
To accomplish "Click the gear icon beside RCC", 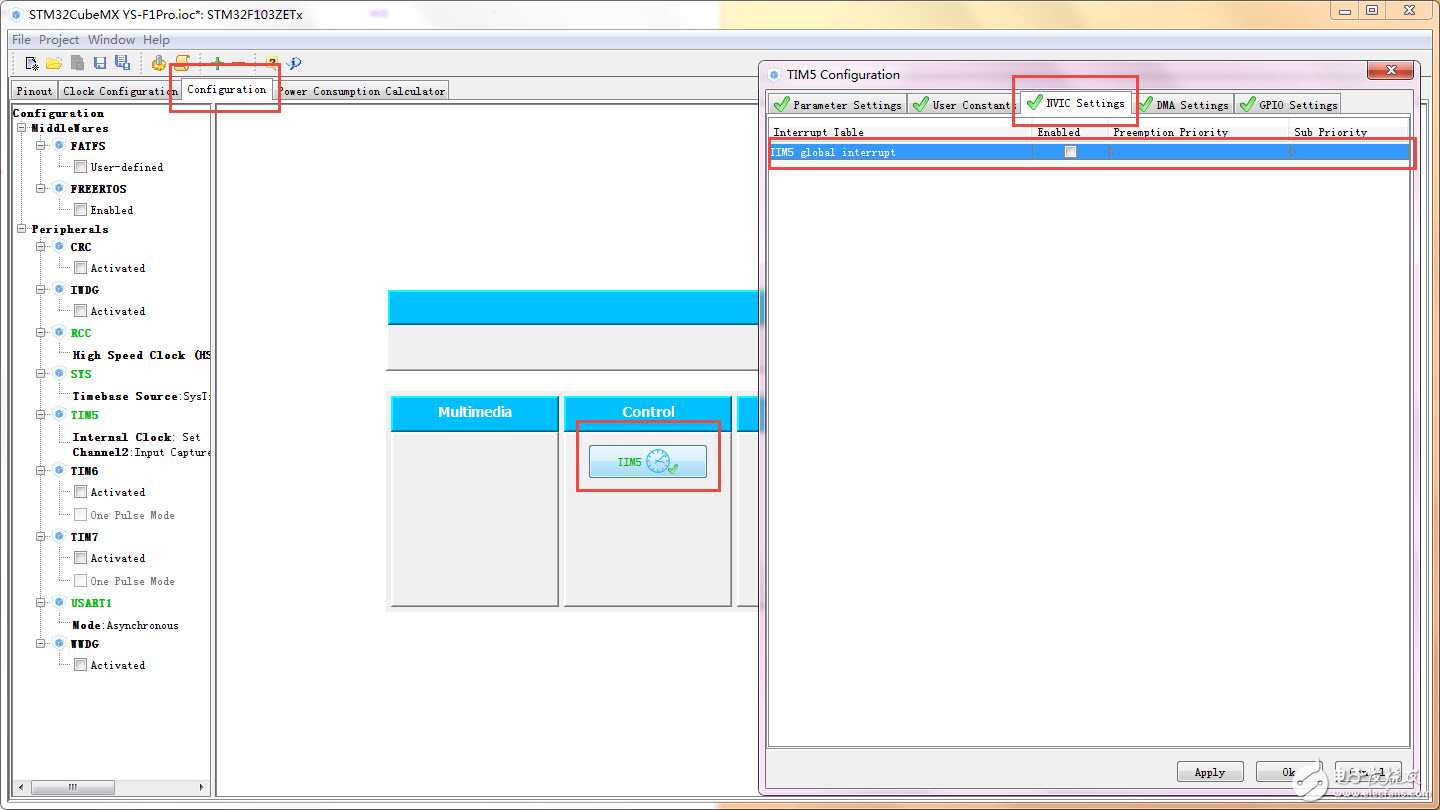I will pos(59,332).
